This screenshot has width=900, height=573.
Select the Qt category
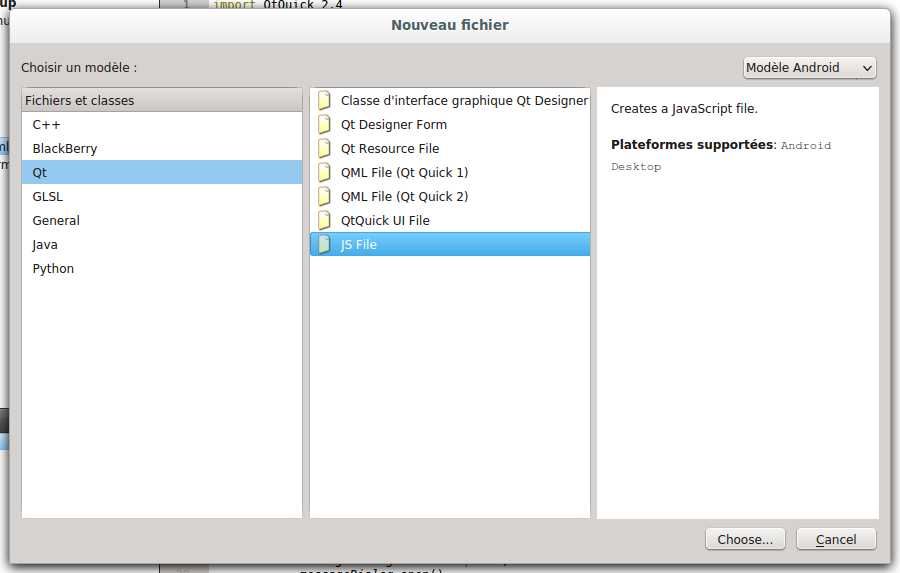[40, 173]
